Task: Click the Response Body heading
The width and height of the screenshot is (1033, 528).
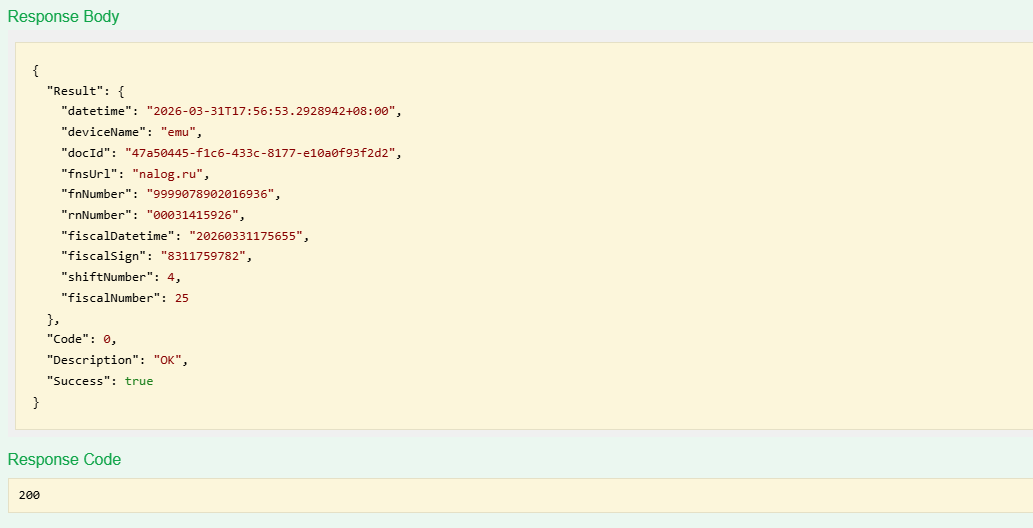Action: [x=63, y=17]
